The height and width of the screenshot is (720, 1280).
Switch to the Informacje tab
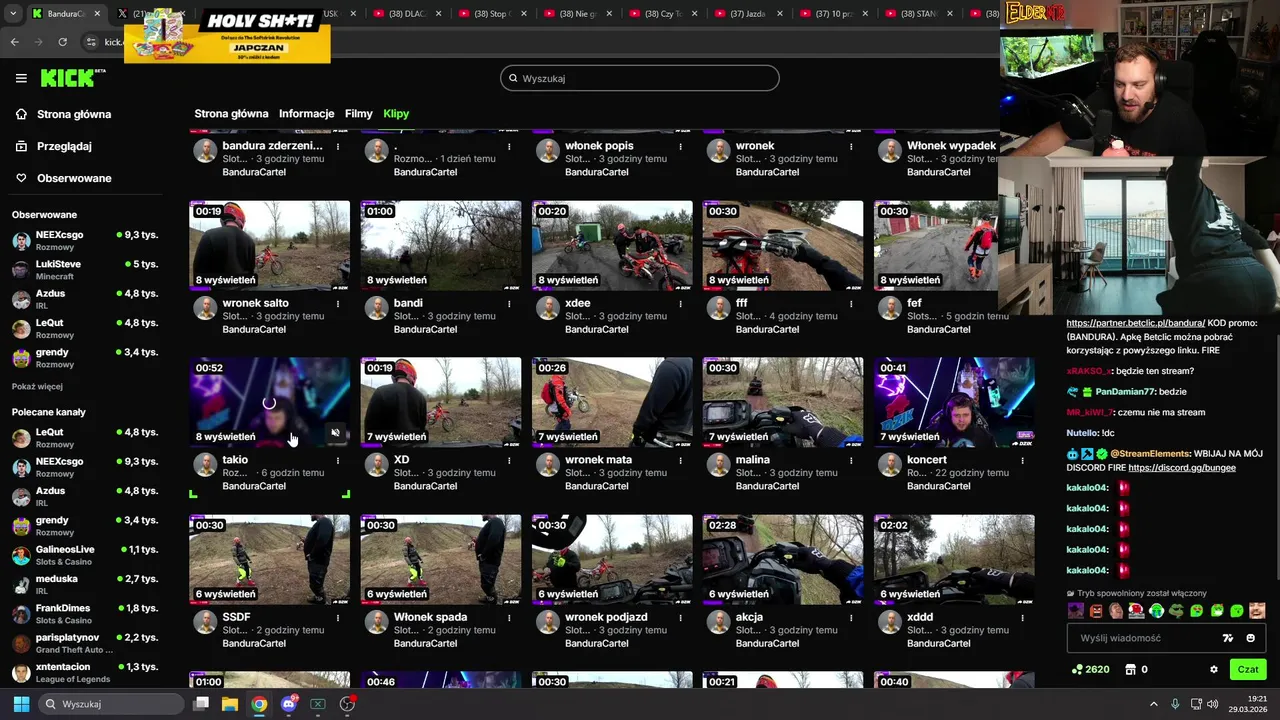(306, 114)
